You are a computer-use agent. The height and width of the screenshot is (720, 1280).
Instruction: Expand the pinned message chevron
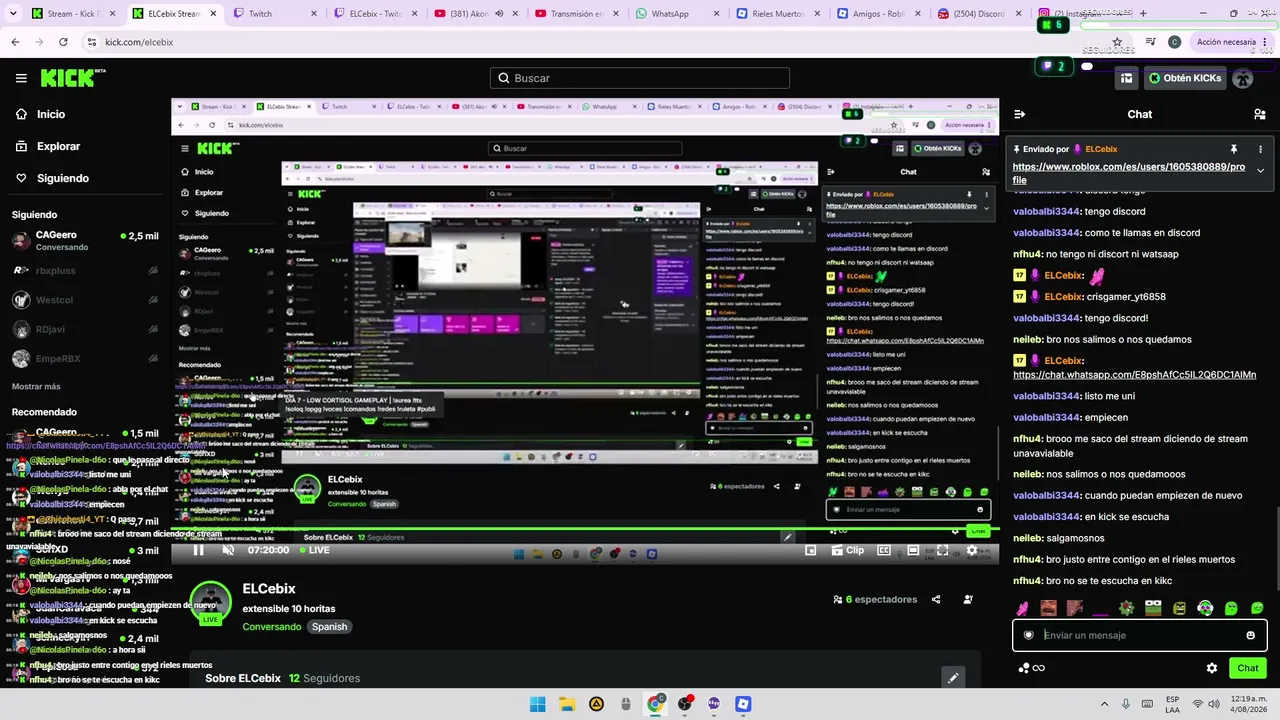[1260, 171]
